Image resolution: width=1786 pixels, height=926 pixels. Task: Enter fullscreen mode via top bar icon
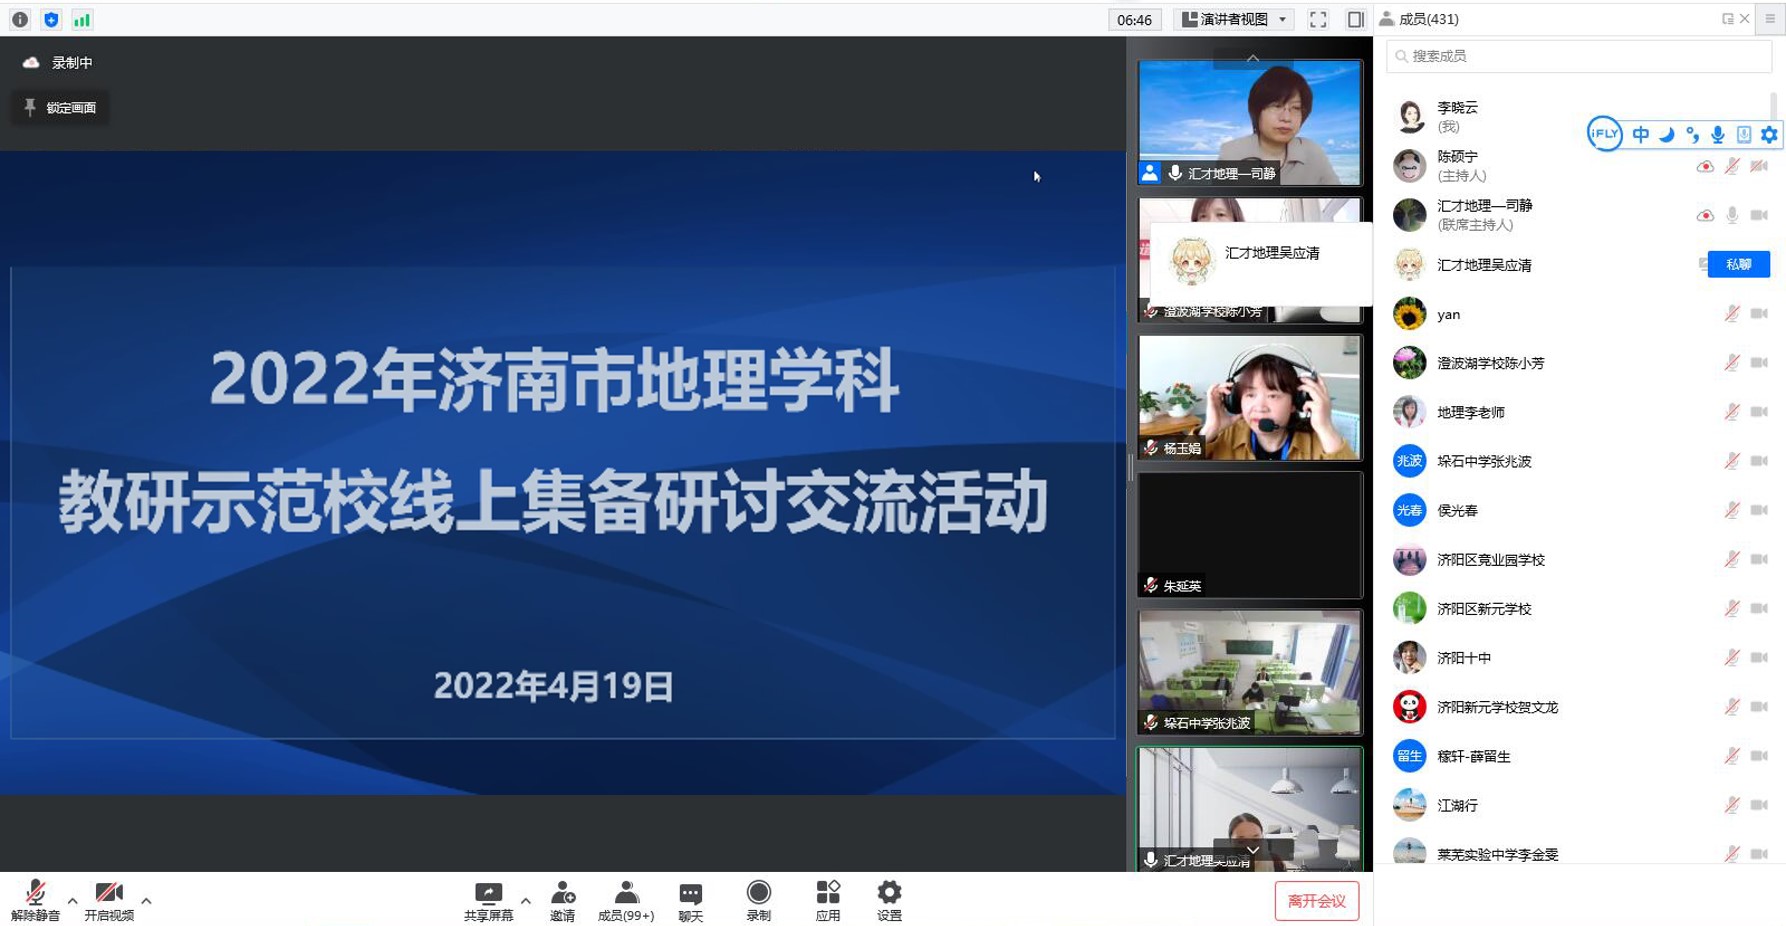pyautogui.click(x=1318, y=19)
